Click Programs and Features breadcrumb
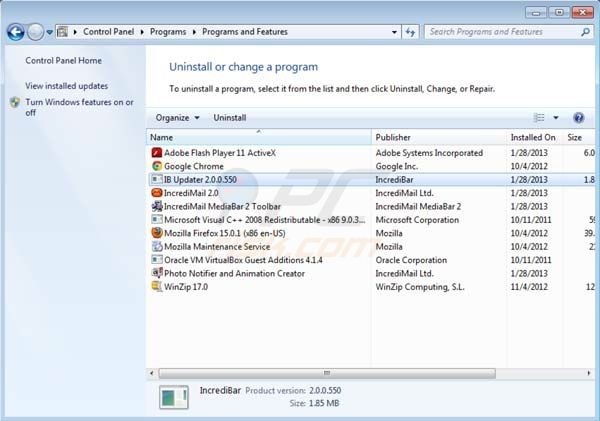 pos(245,32)
